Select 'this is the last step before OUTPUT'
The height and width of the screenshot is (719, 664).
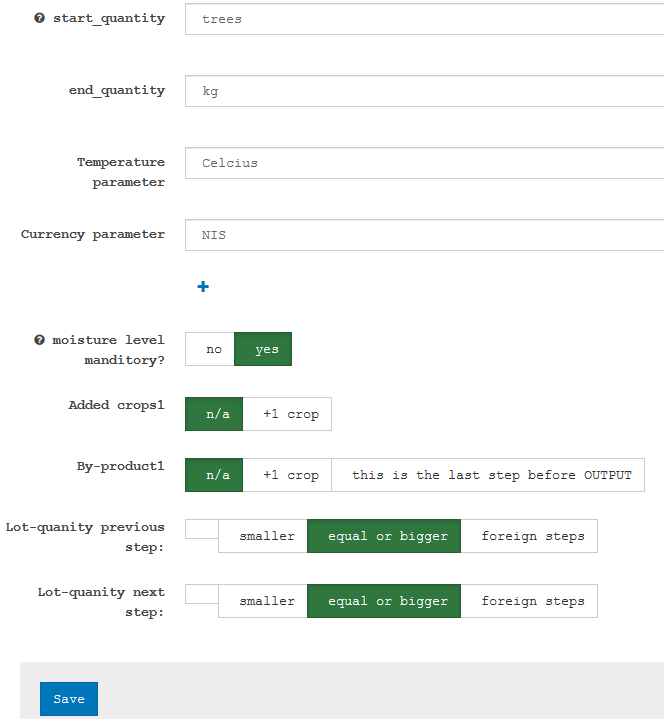[488, 475]
